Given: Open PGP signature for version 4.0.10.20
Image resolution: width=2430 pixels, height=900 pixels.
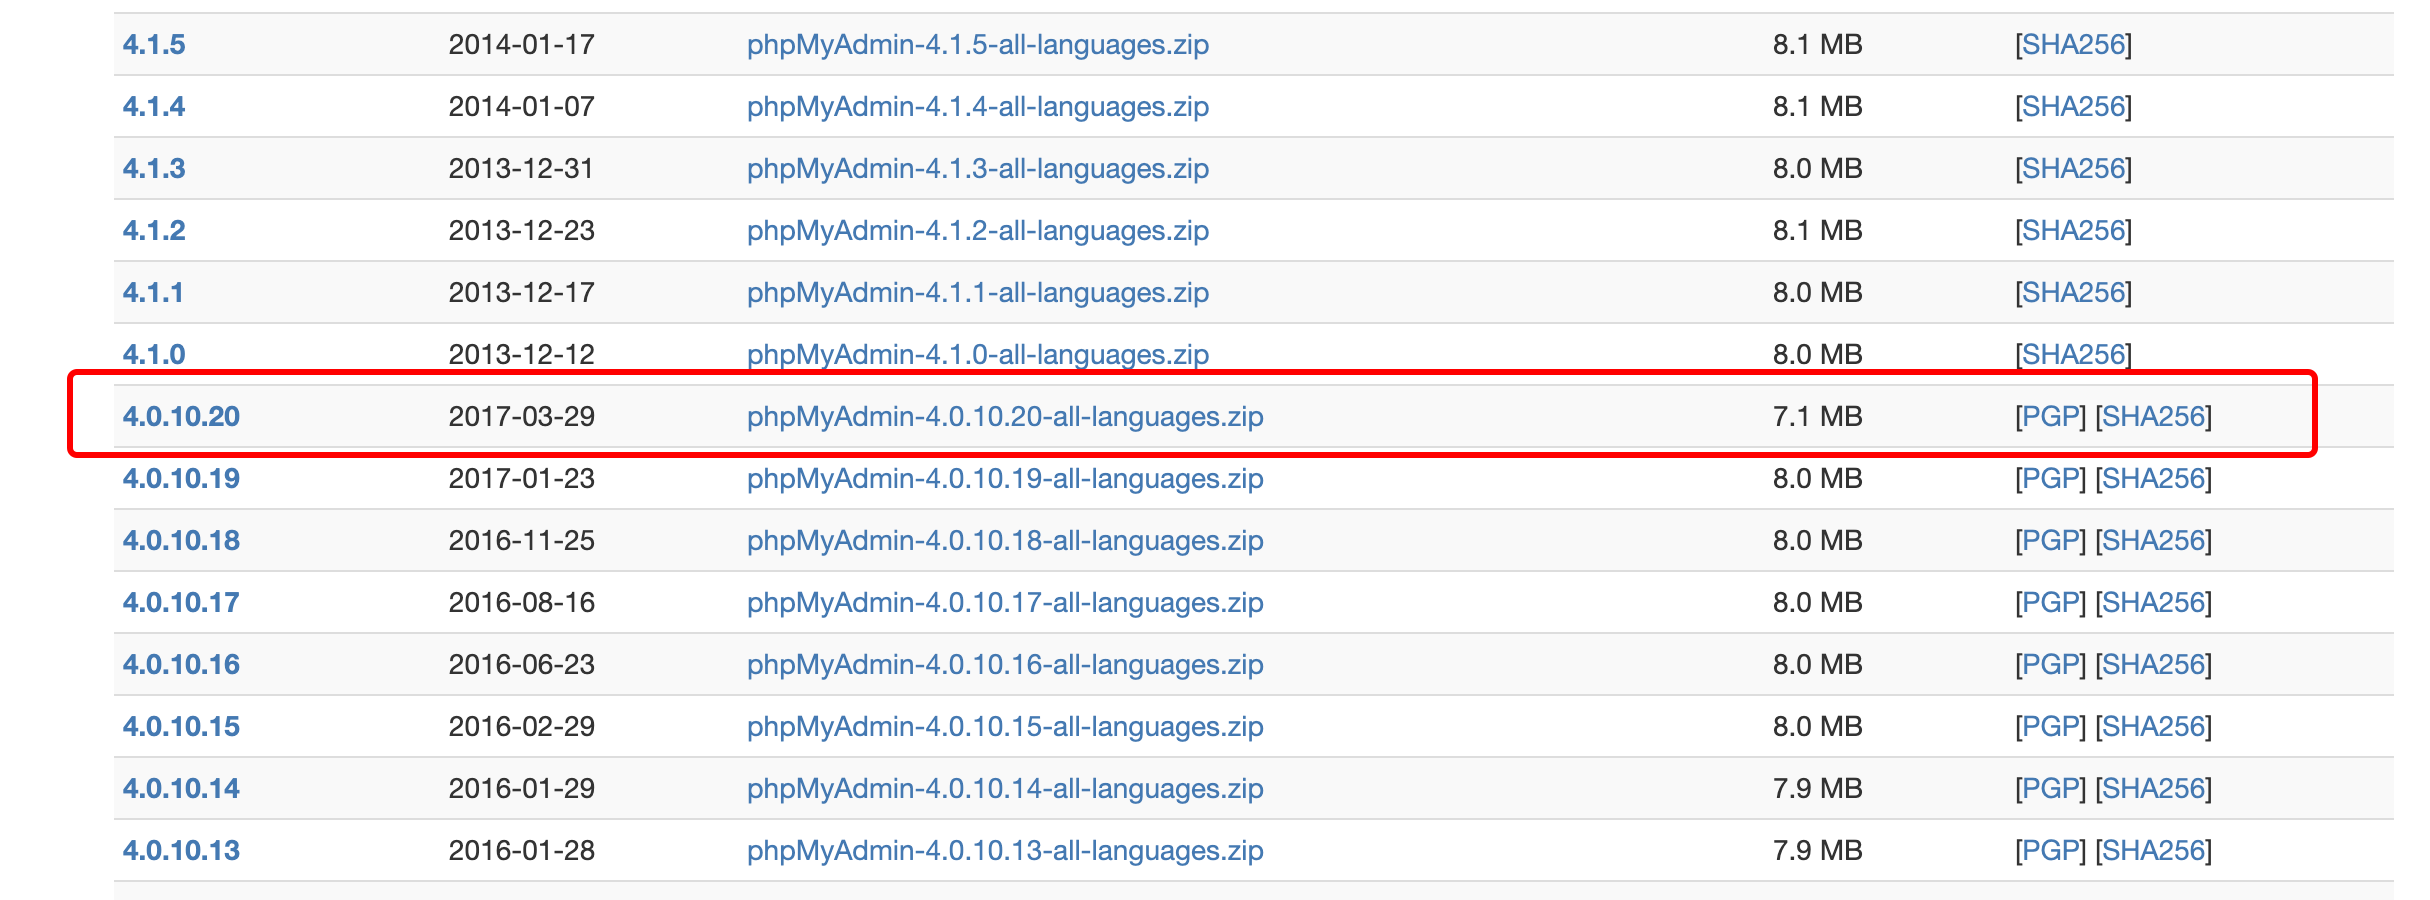Looking at the screenshot, I should (2051, 416).
